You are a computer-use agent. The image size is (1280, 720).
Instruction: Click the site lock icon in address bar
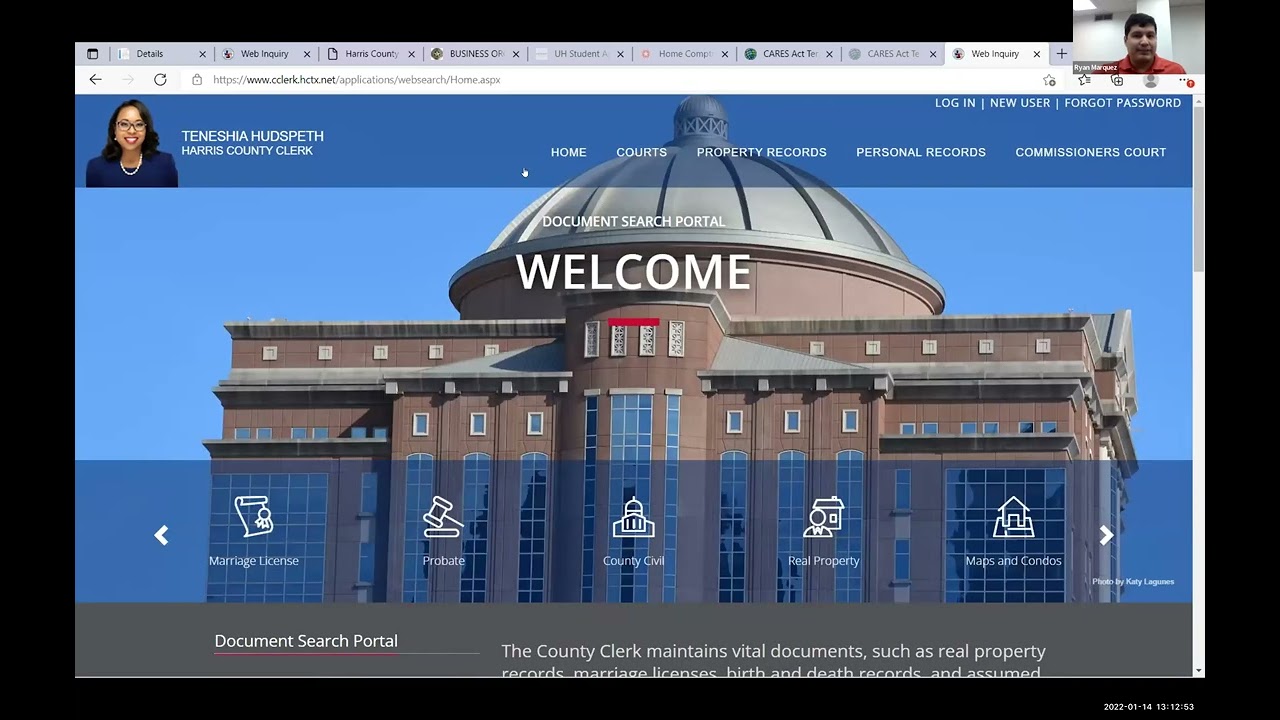coord(197,80)
